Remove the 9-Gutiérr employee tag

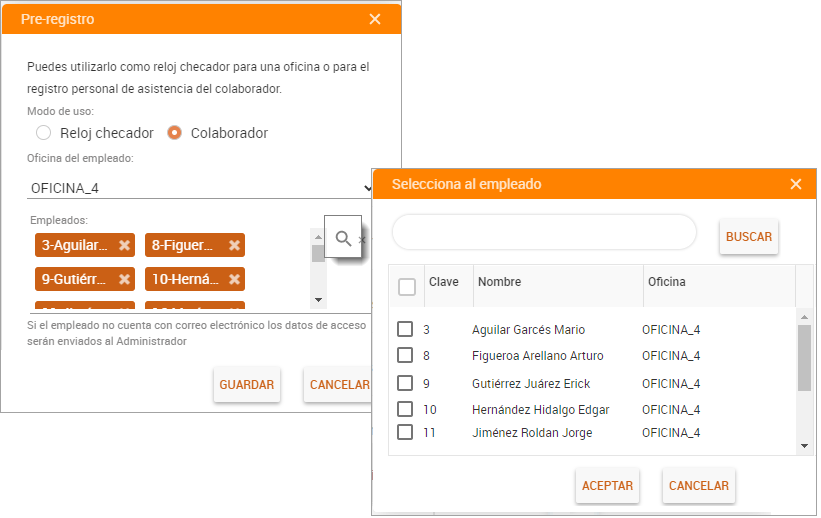(124, 279)
